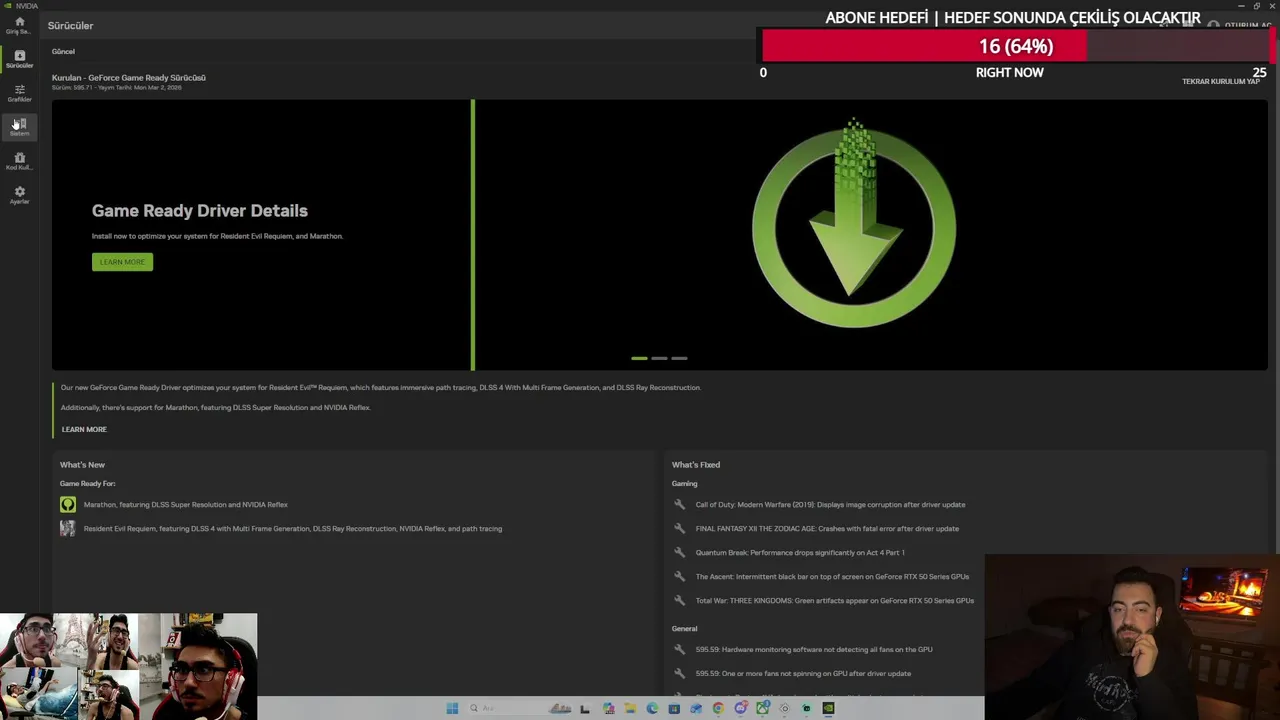Select the first banner carousel indicator

pos(639,358)
